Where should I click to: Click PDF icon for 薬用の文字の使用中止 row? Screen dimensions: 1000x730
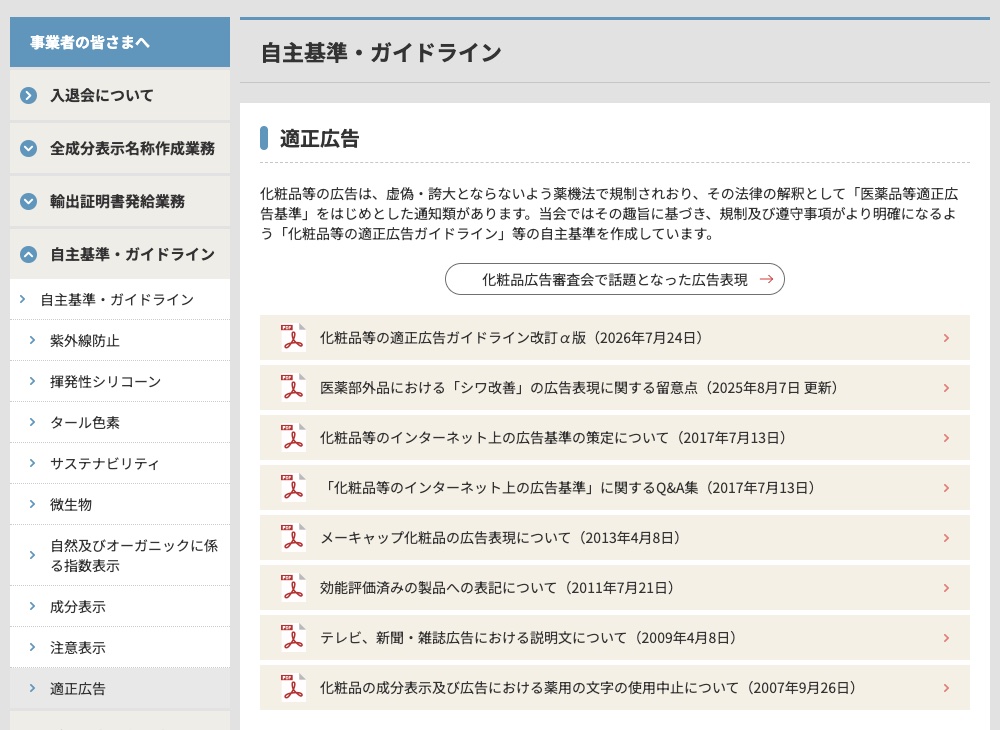tap(293, 687)
